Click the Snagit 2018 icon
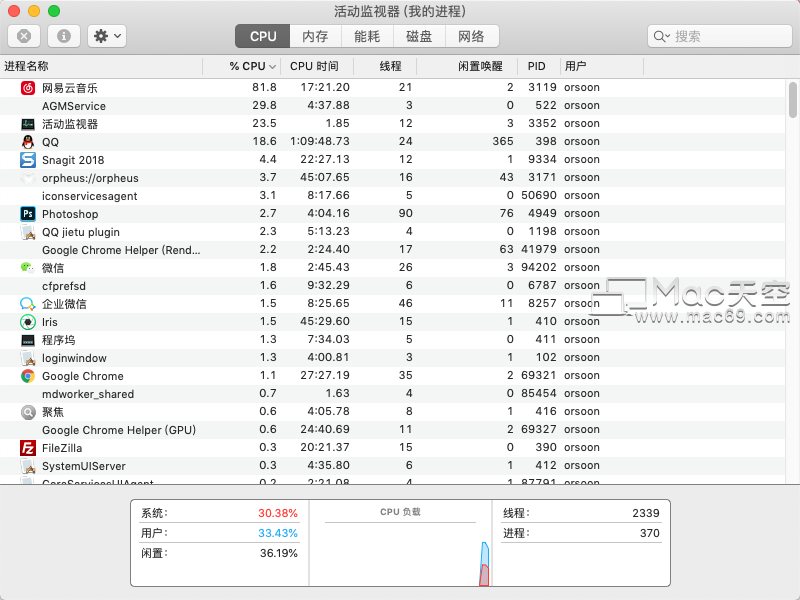Screen dimensions: 800x600 pos(28,160)
